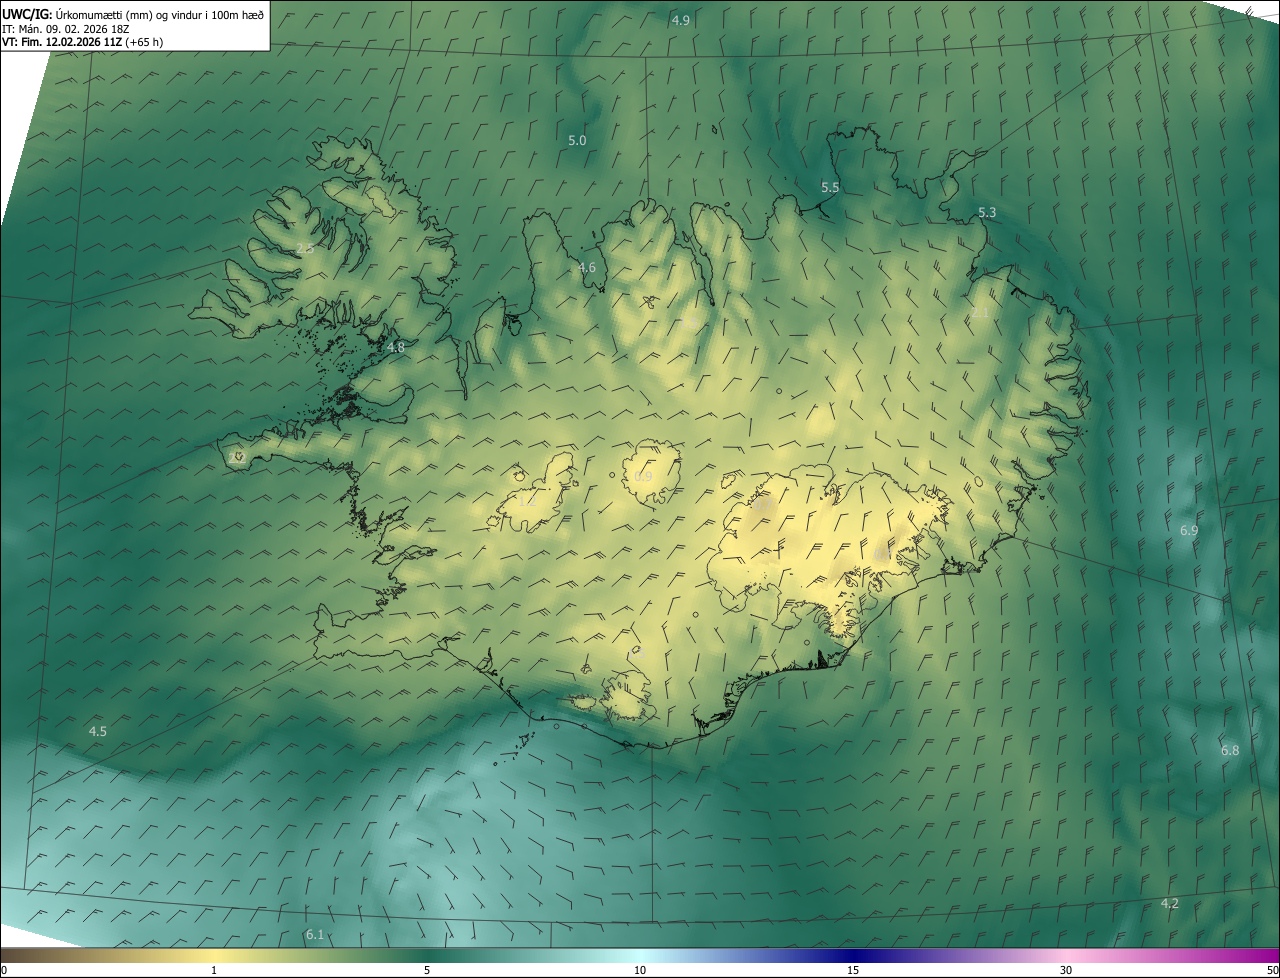
Task: Click the 5.0 value label on the map
Action: [x=577, y=140]
